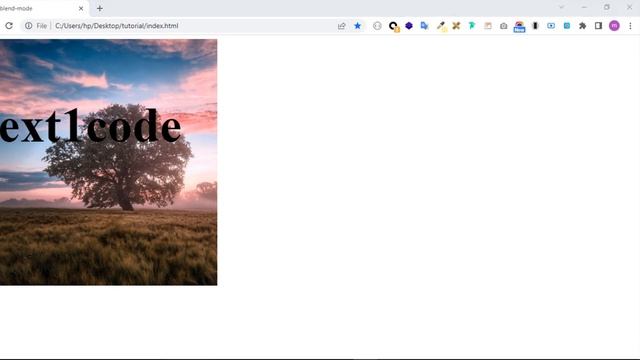Viewport: 640px width, 360px height.
Task: Open the blue screen recorder extension
Action: (551, 26)
